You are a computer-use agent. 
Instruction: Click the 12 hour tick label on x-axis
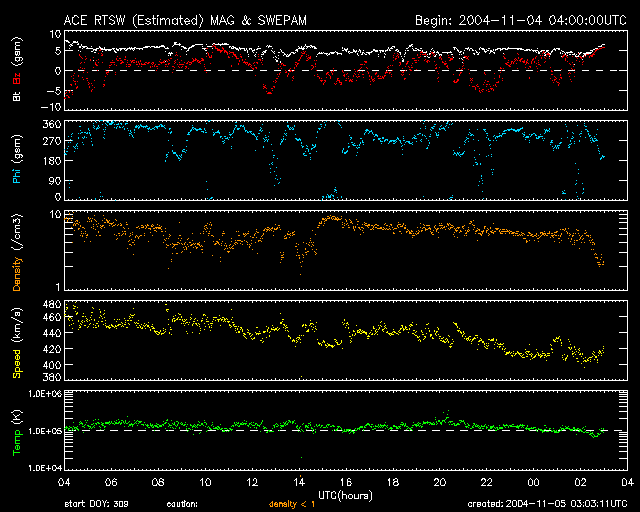coord(252,482)
